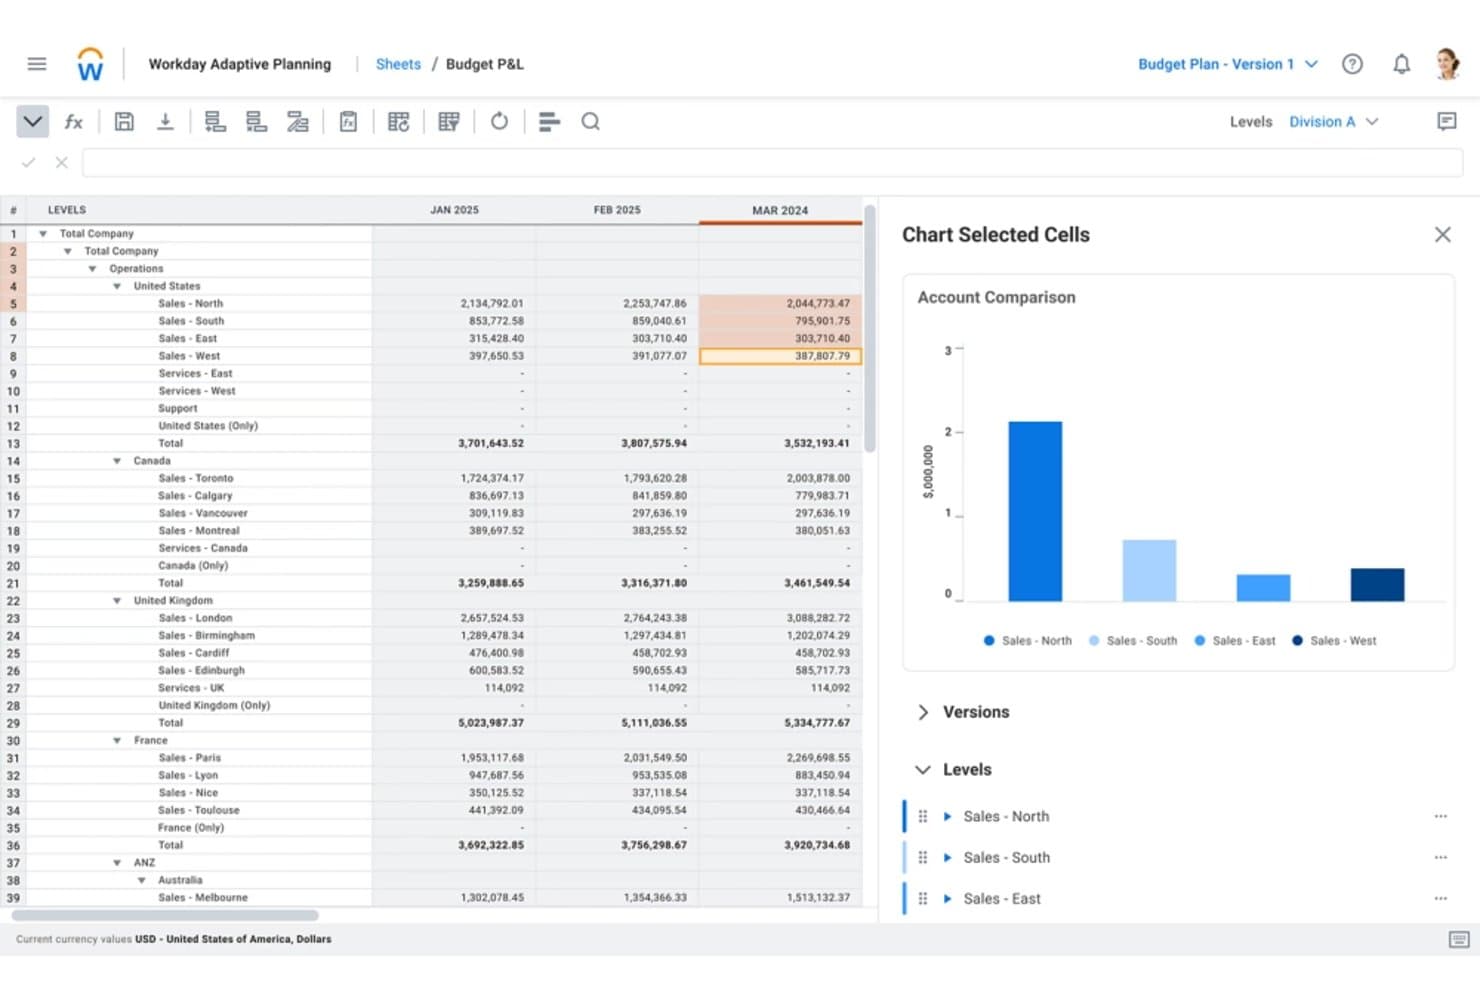The image size is (1480, 987).
Task: Collapse the Levels section in chart panel
Action: pyautogui.click(x=922, y=770)
